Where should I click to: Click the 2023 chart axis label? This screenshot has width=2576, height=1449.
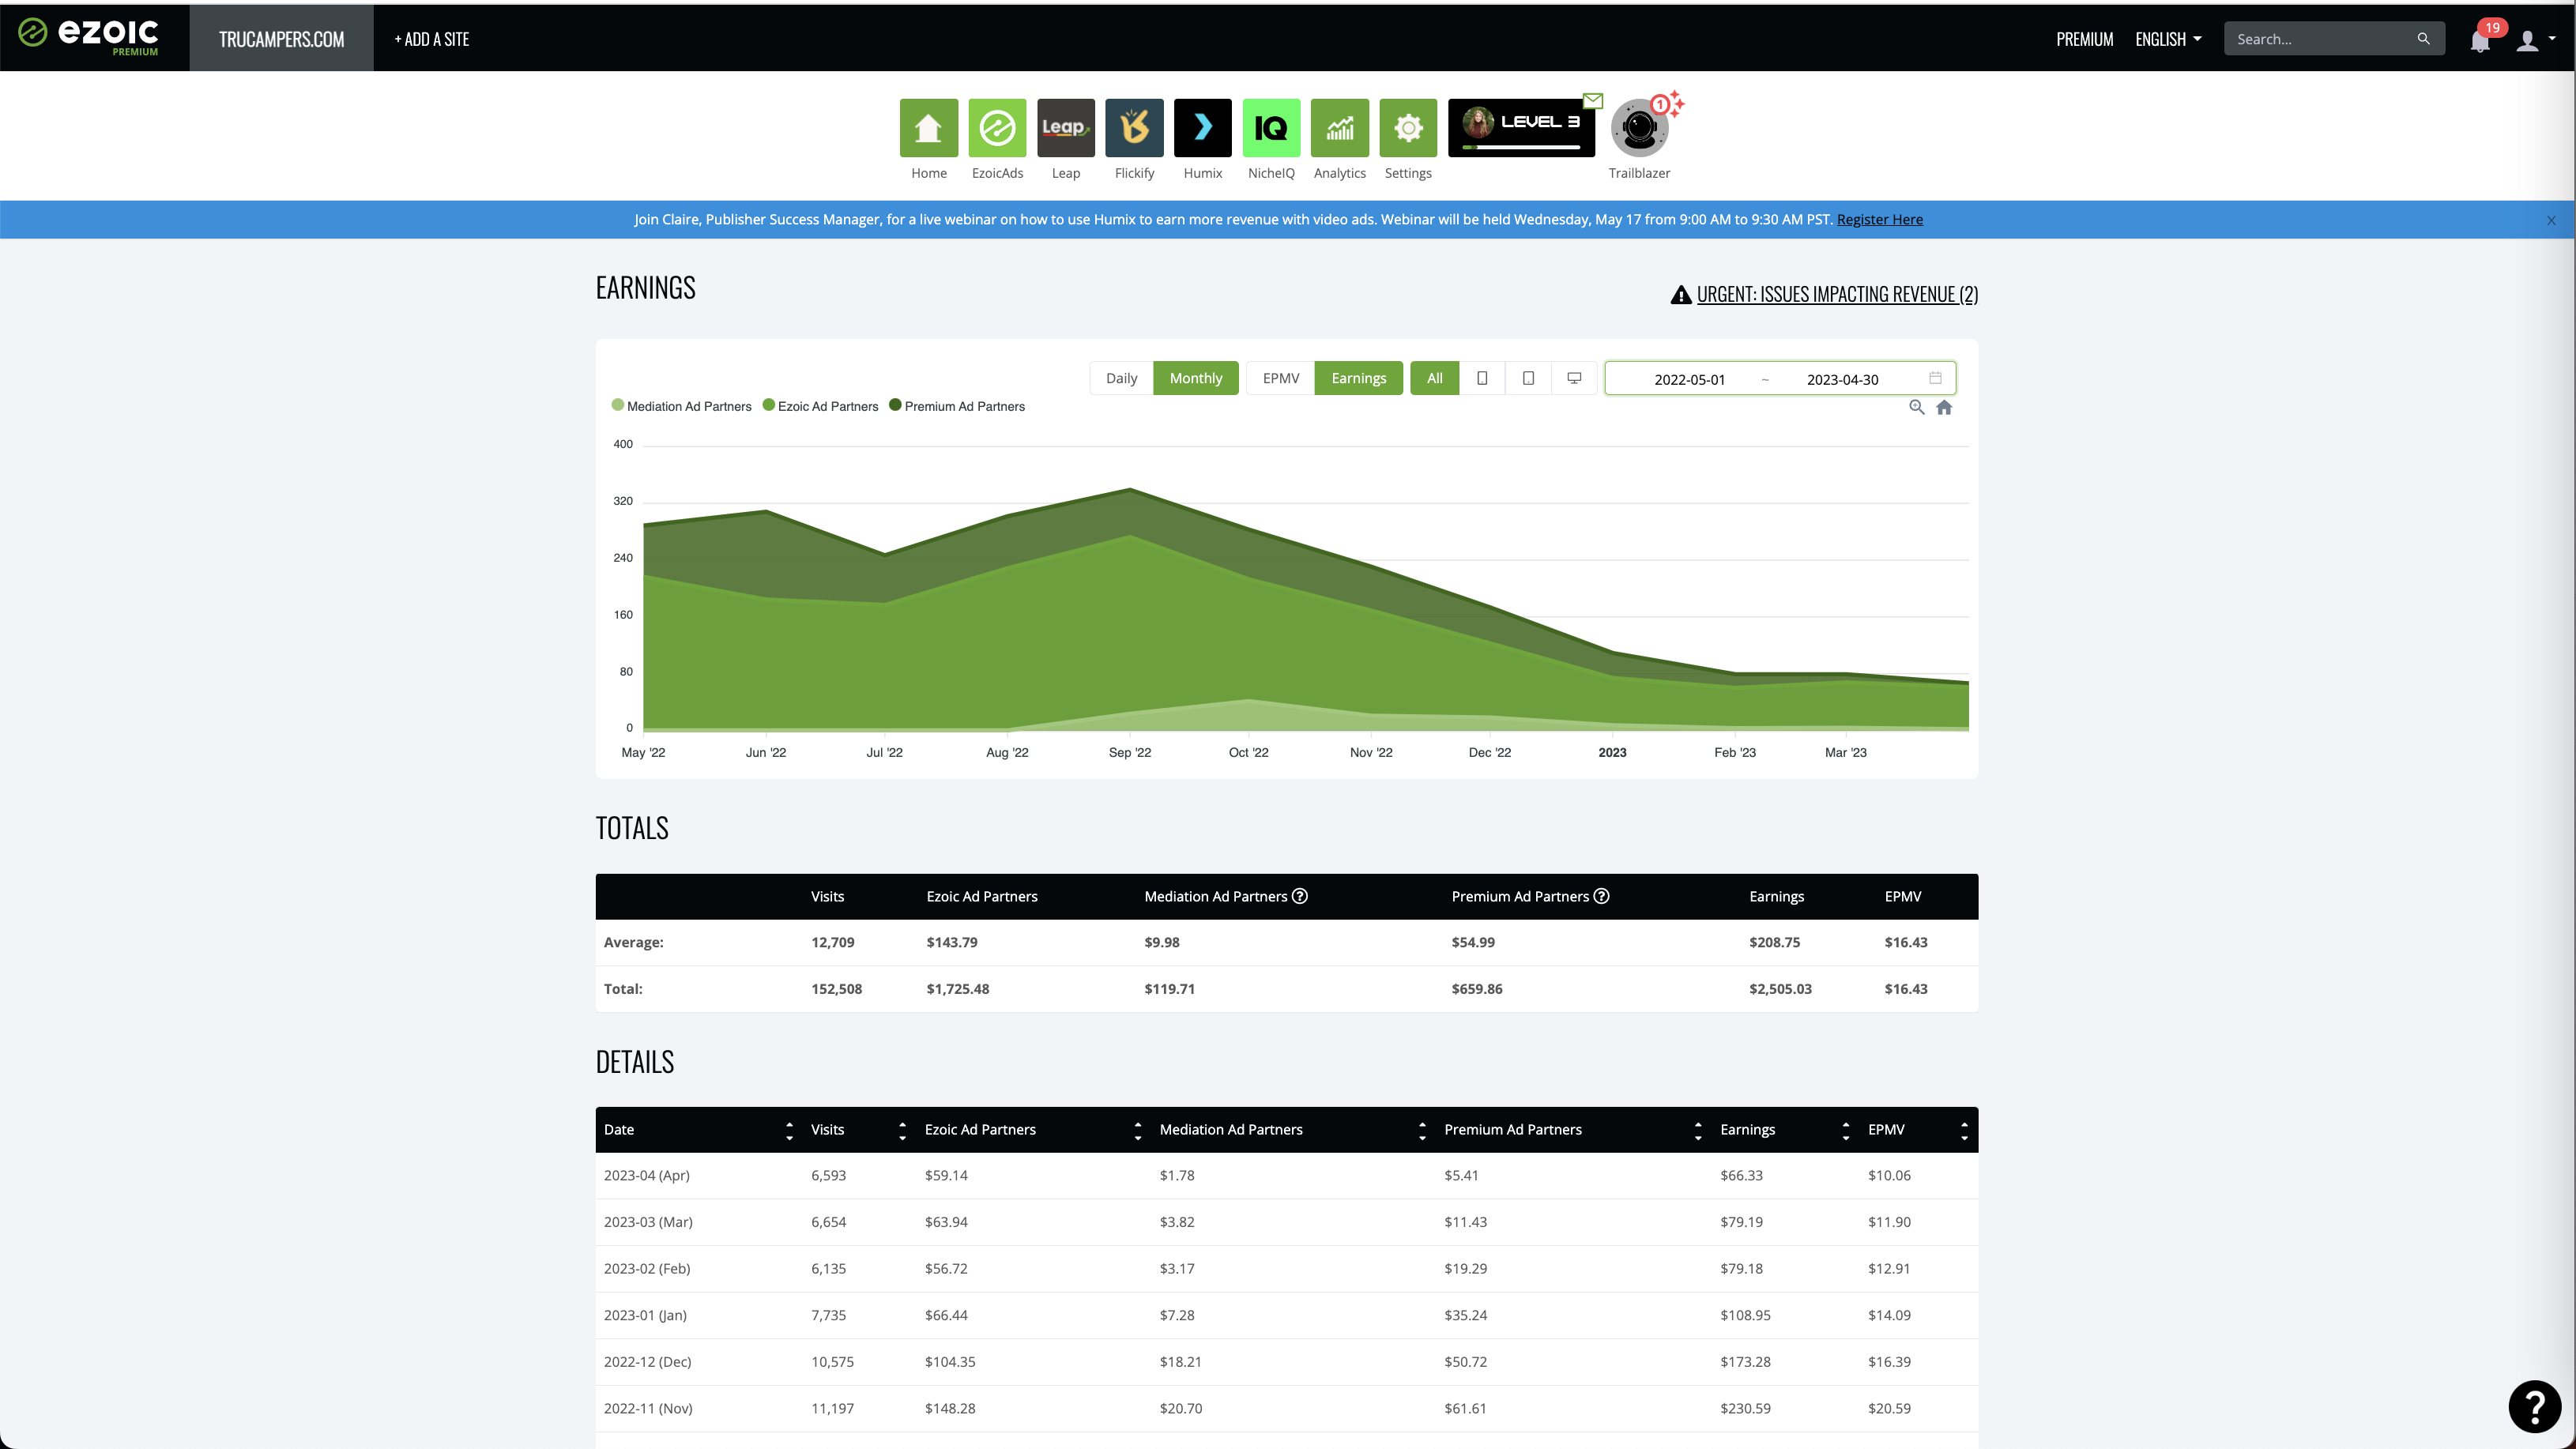point(1612,752)
